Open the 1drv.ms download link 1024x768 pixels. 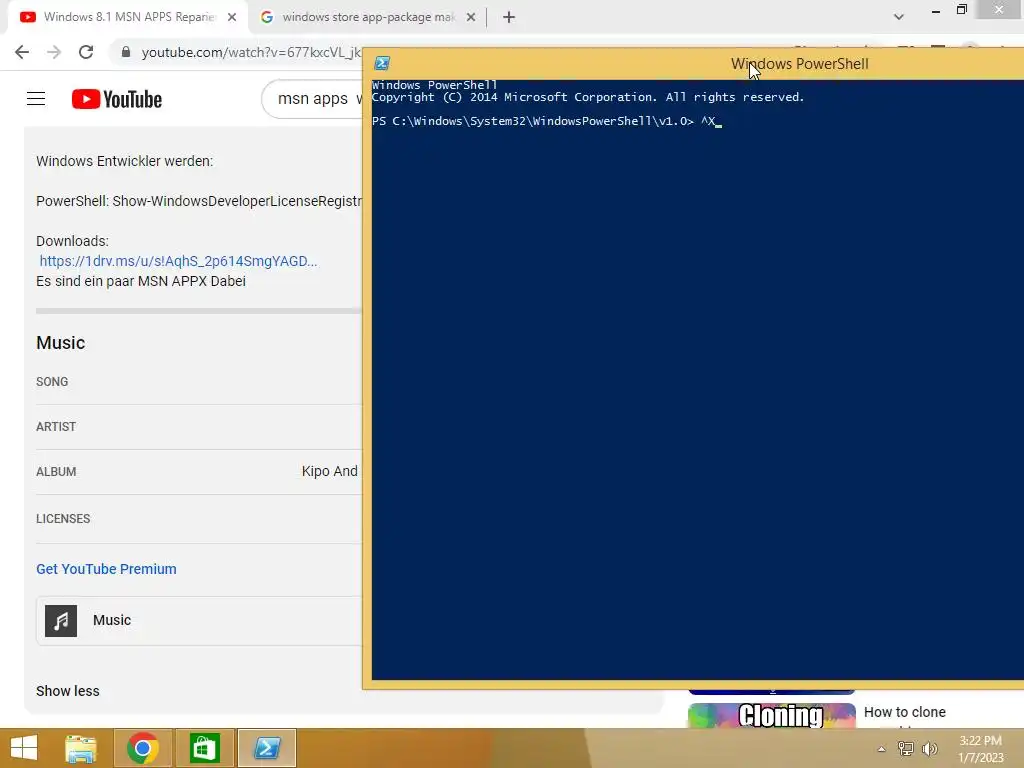click(x=178, y=261)
